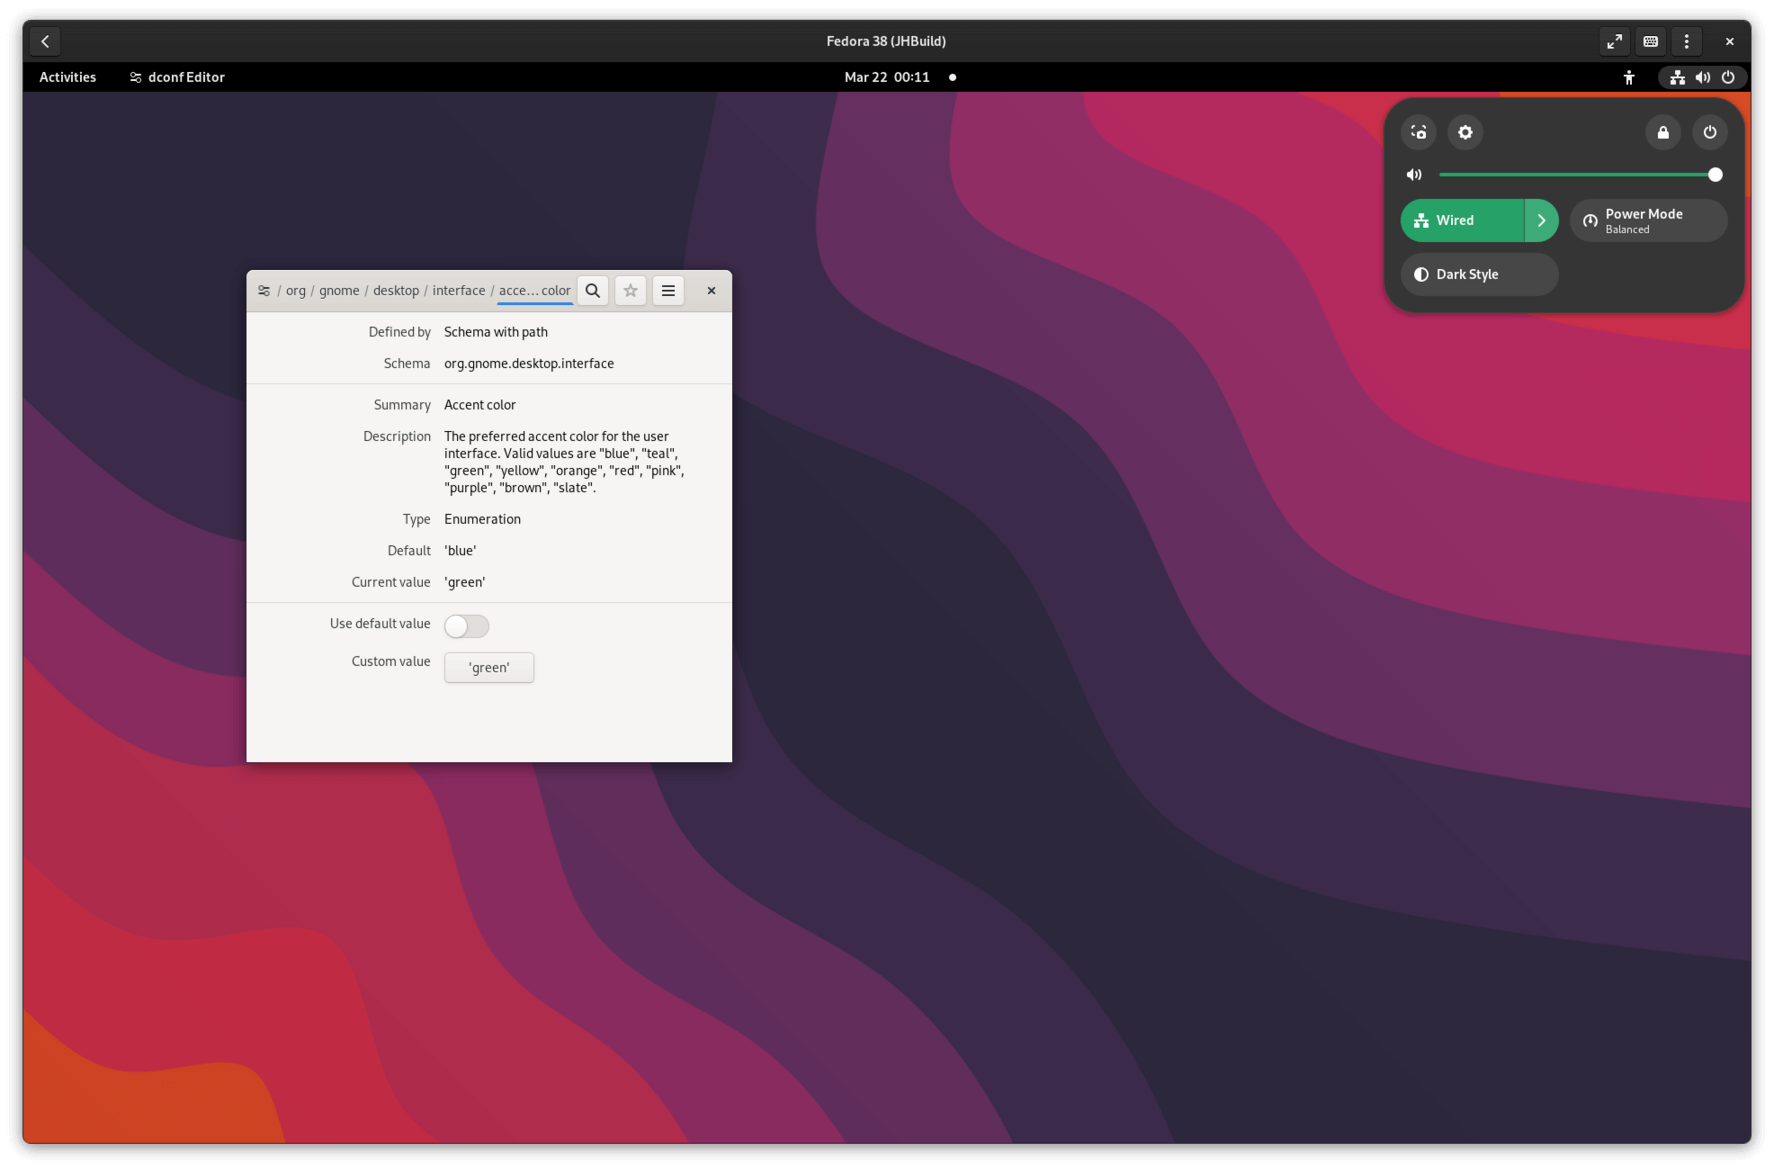Open GNOME Settings from Quick Settings

point(1466,131)
